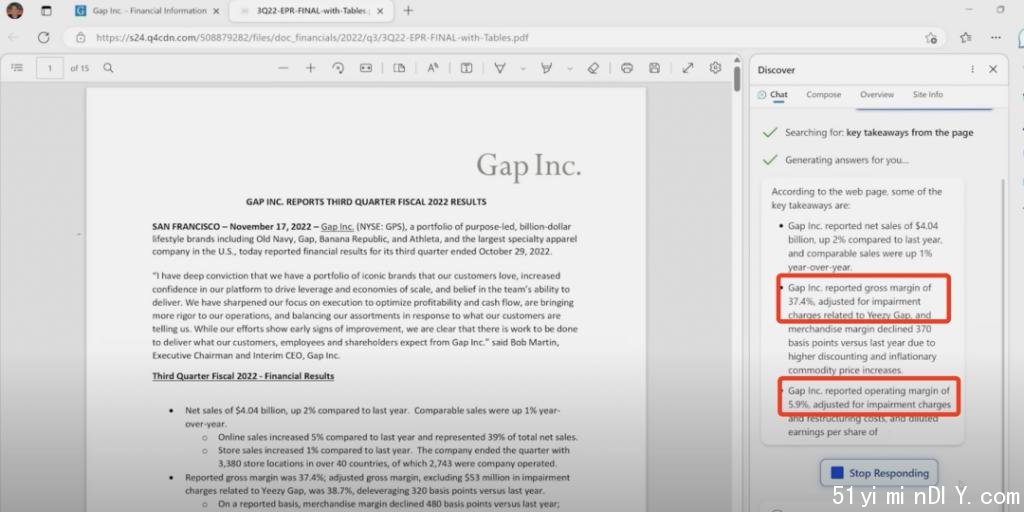Expand the Draw tool options arrow
Viewport: 1024px width, 512px height.
tap(522, 69)
